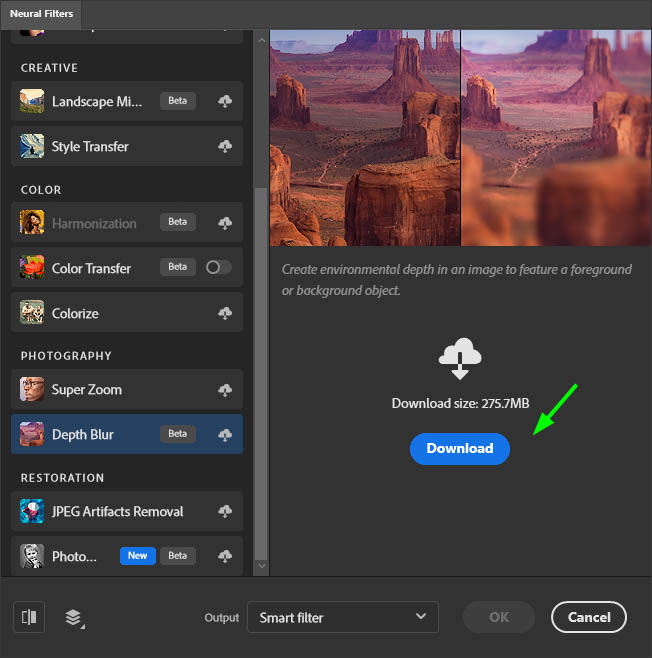Open the layer preview options icon
The width and height of the screenshot is (652, 658).
pyautogui.click(x=74, y=618)
